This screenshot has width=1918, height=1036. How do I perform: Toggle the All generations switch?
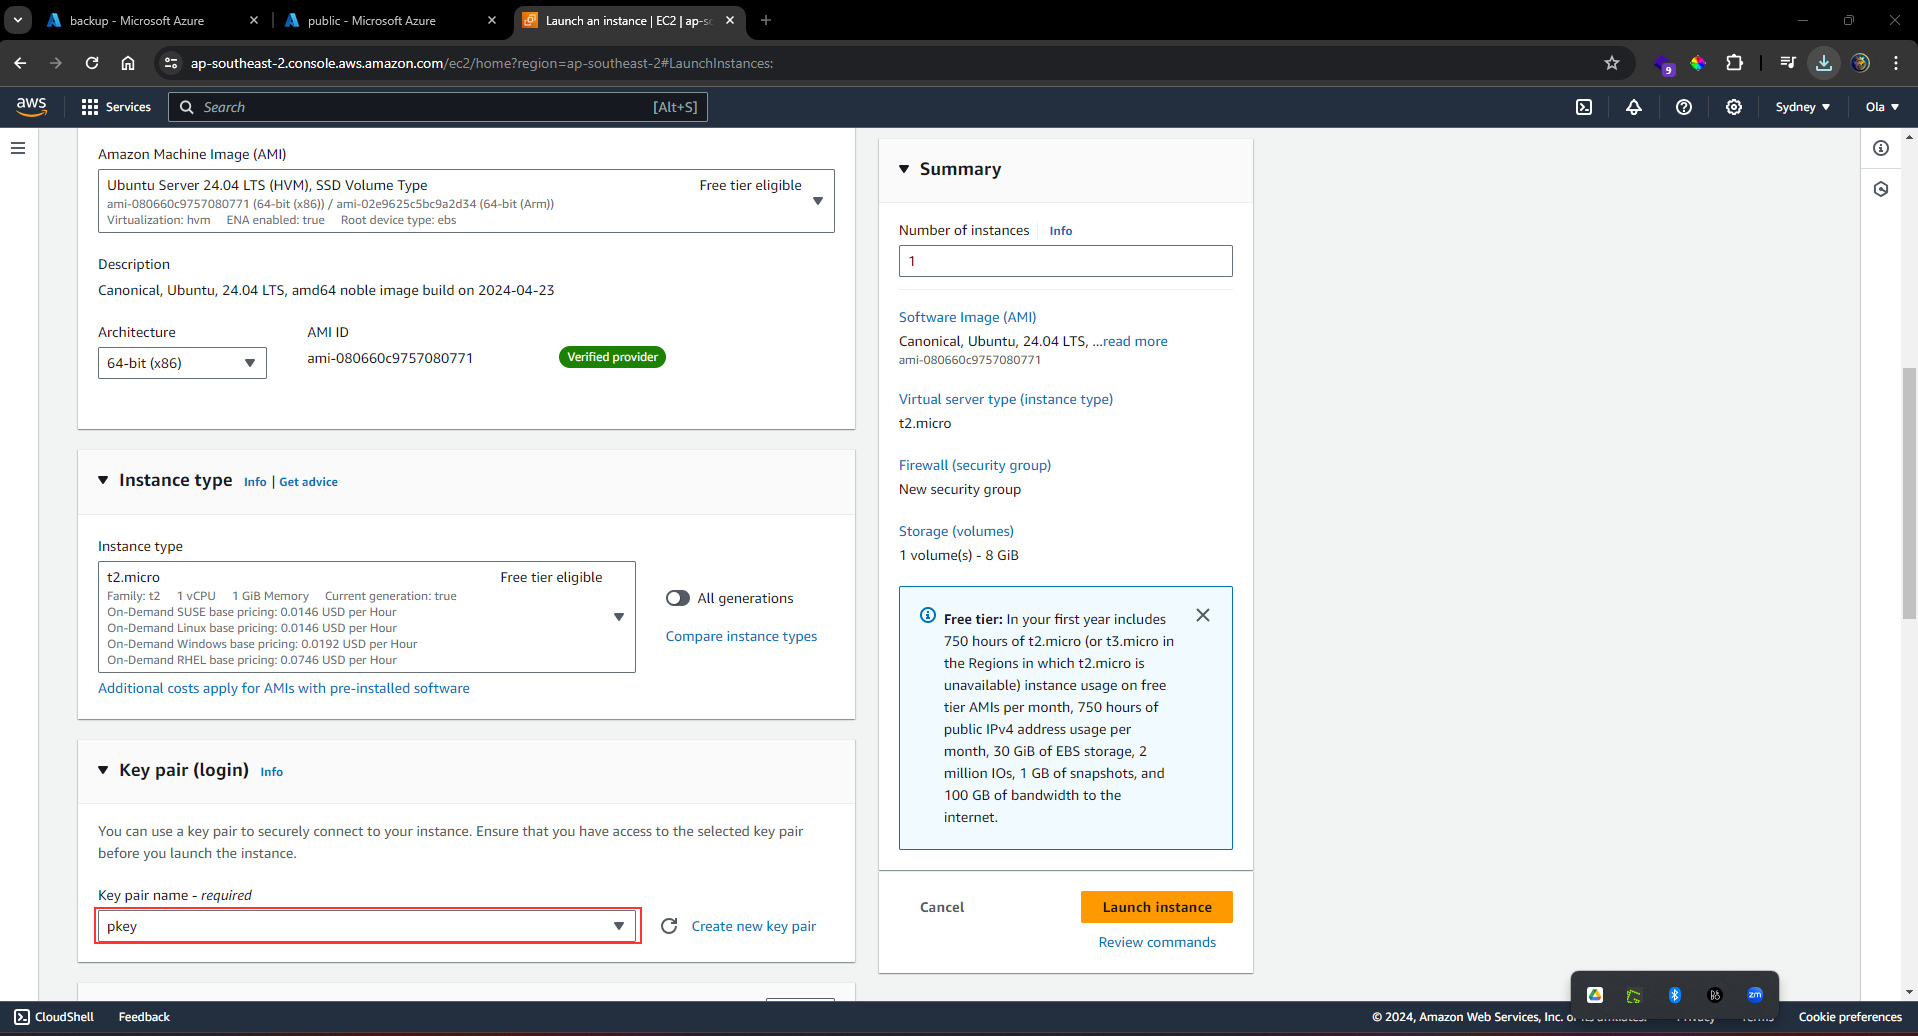(678, 598)
